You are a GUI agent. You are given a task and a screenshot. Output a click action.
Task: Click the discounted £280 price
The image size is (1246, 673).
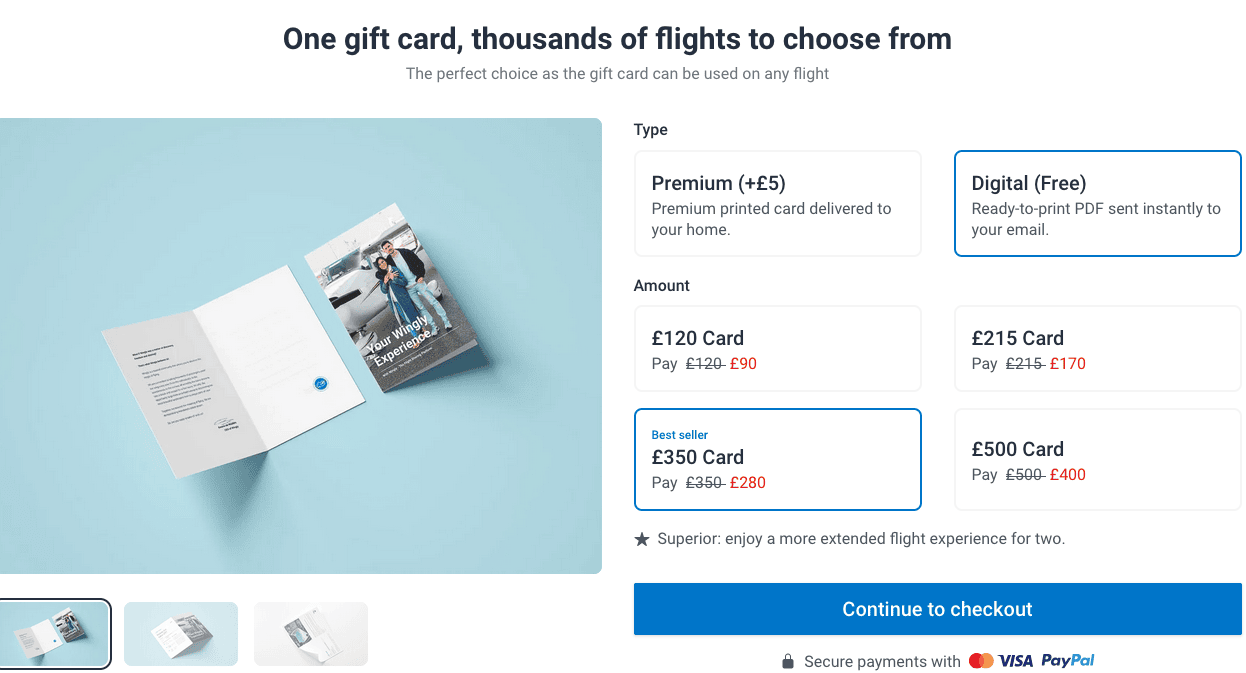coord(747,483)
